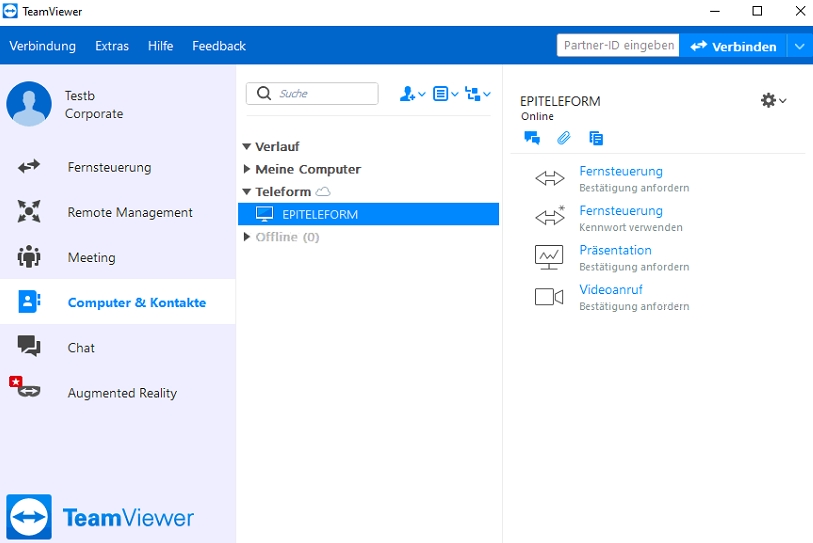Select the EPITELEFORM computer entry

point(368,214)
